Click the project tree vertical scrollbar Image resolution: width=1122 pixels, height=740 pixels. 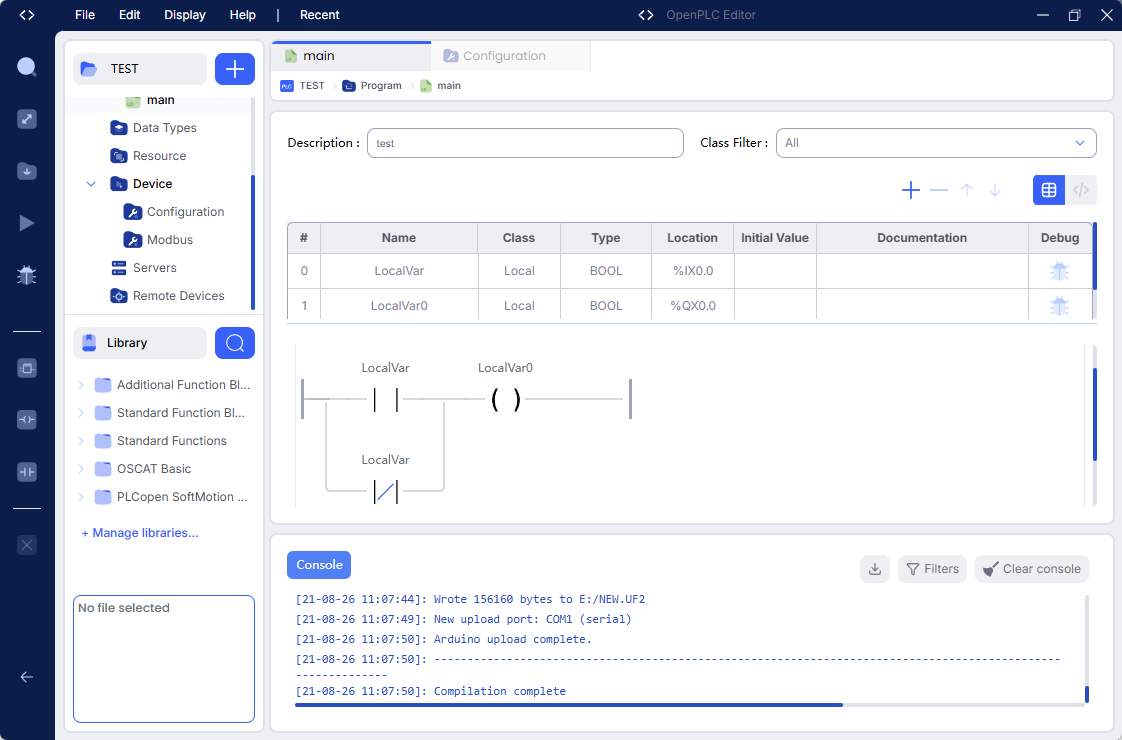click(x=253, y=243)
